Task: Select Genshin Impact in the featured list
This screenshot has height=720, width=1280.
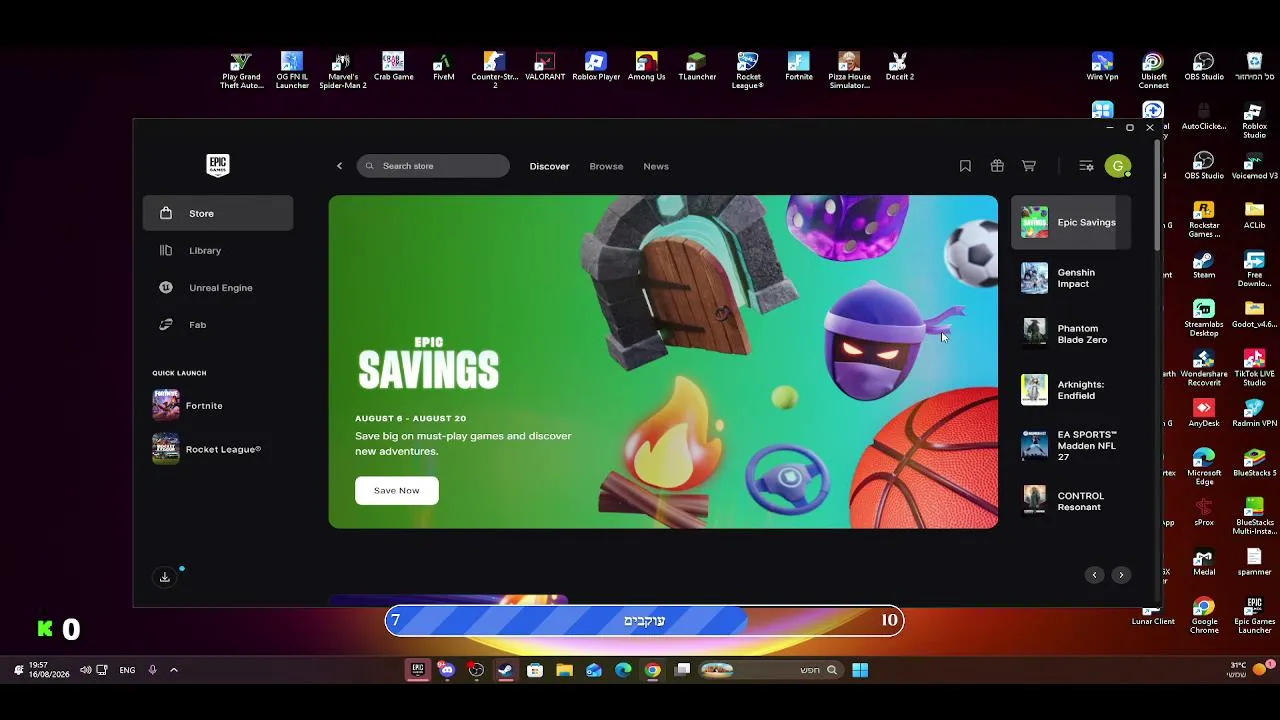Action: coord(1071,278)
